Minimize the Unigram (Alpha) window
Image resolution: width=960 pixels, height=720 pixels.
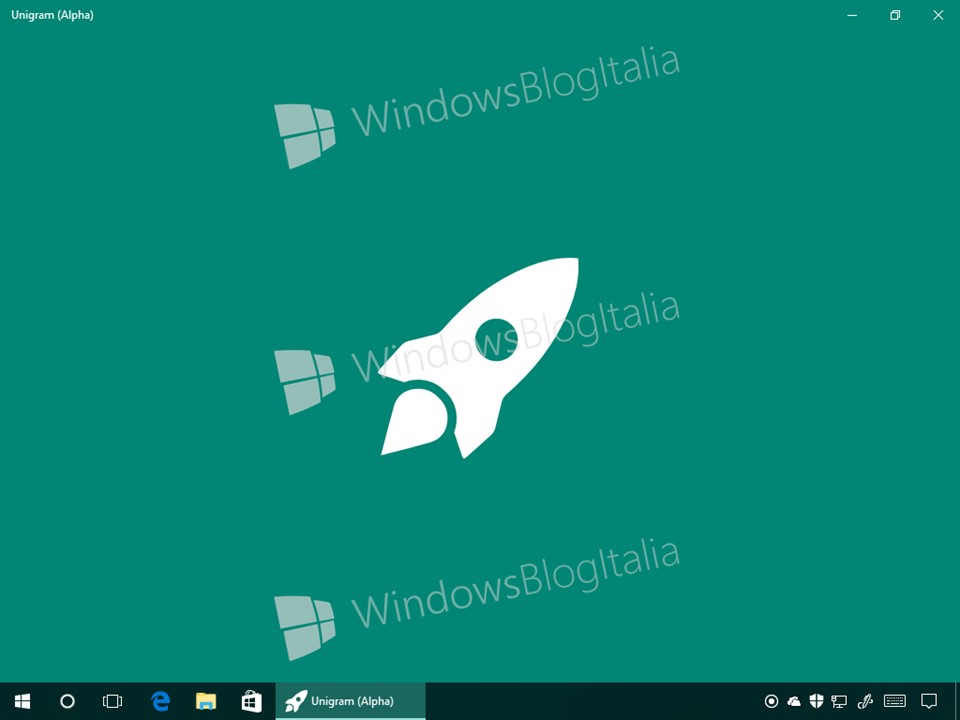(x=852, y=15)
